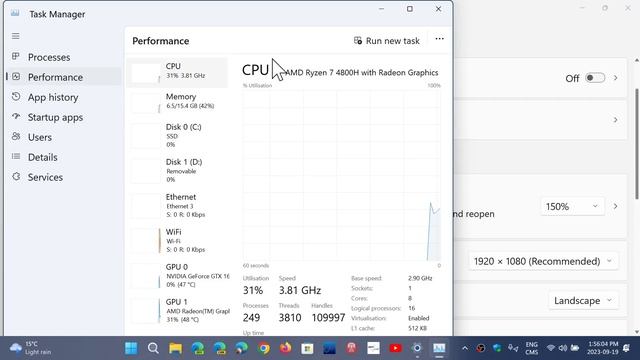Expand the chevron beside the Off toggle

616,78
